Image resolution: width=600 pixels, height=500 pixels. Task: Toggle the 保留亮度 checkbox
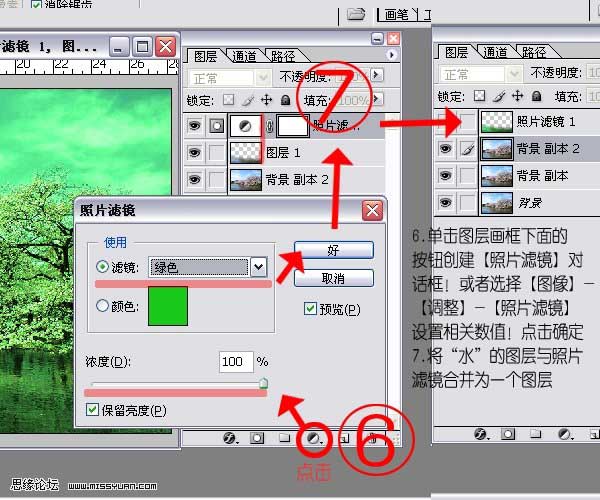click(92, 410)
